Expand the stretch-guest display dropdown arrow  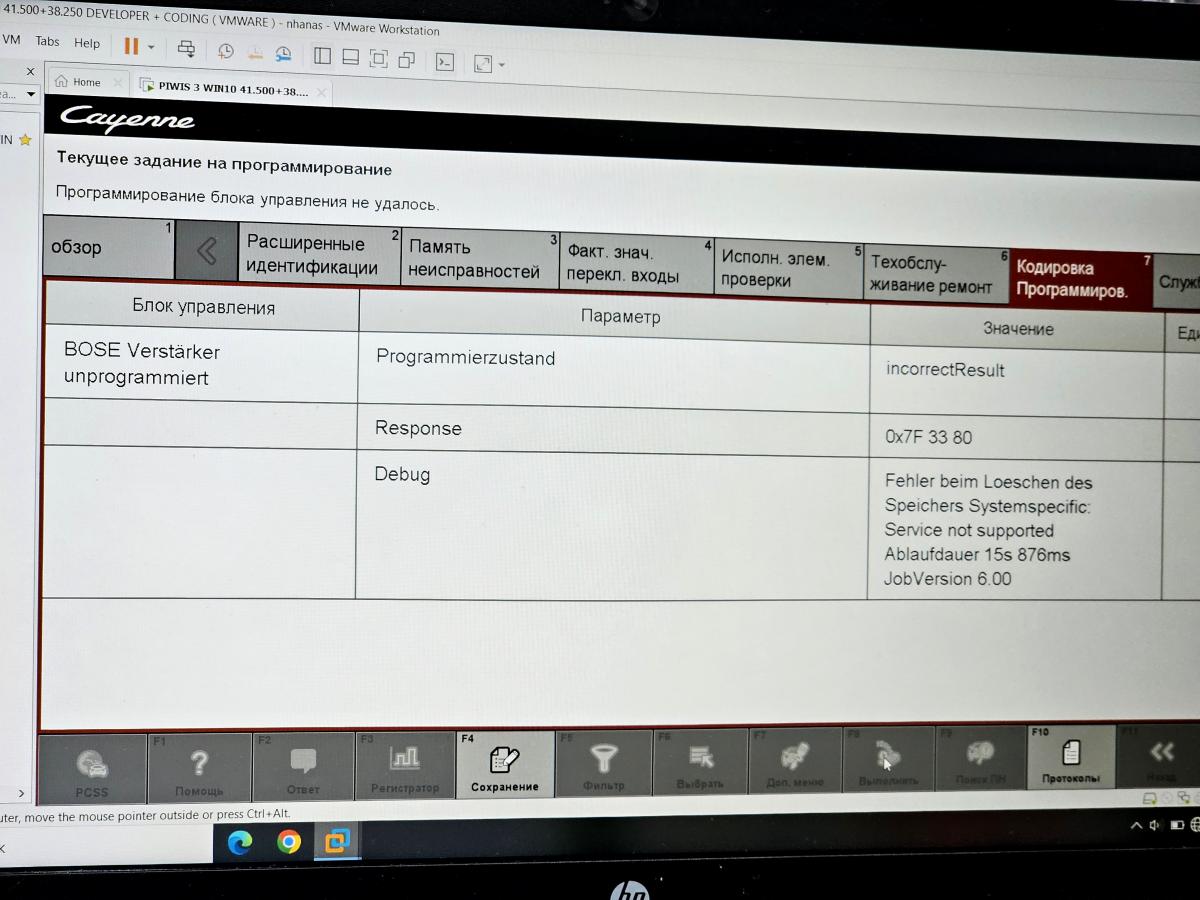point(502,65)
